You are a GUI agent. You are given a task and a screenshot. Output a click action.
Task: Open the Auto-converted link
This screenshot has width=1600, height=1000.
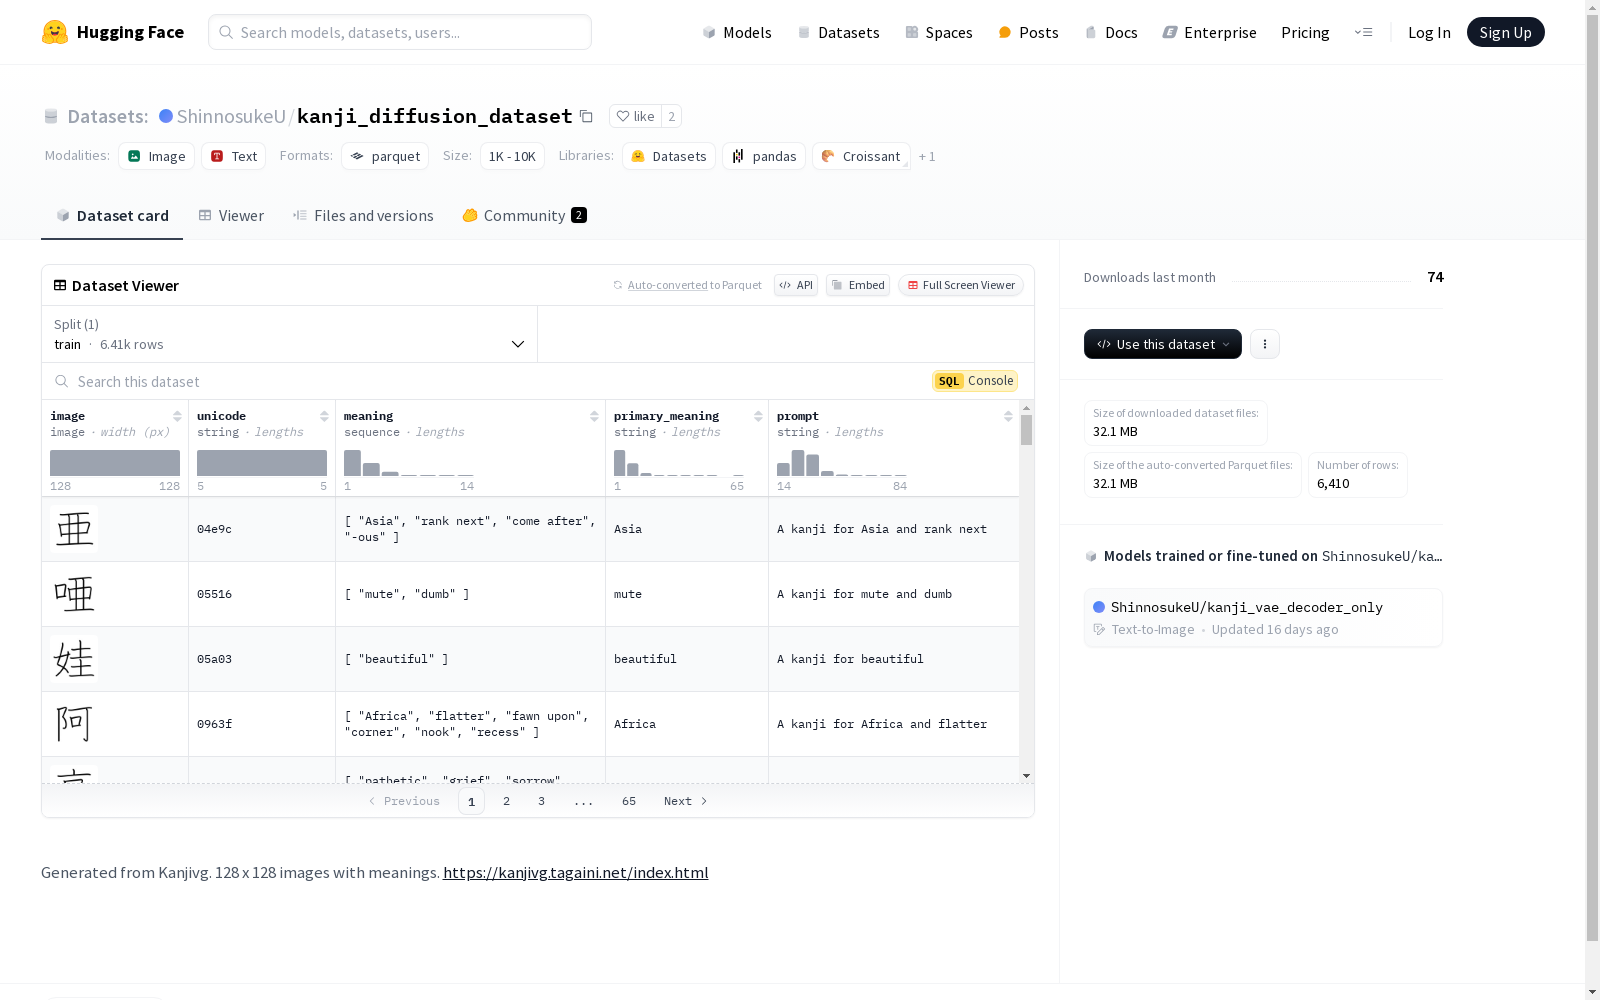(x=667, y=285)
